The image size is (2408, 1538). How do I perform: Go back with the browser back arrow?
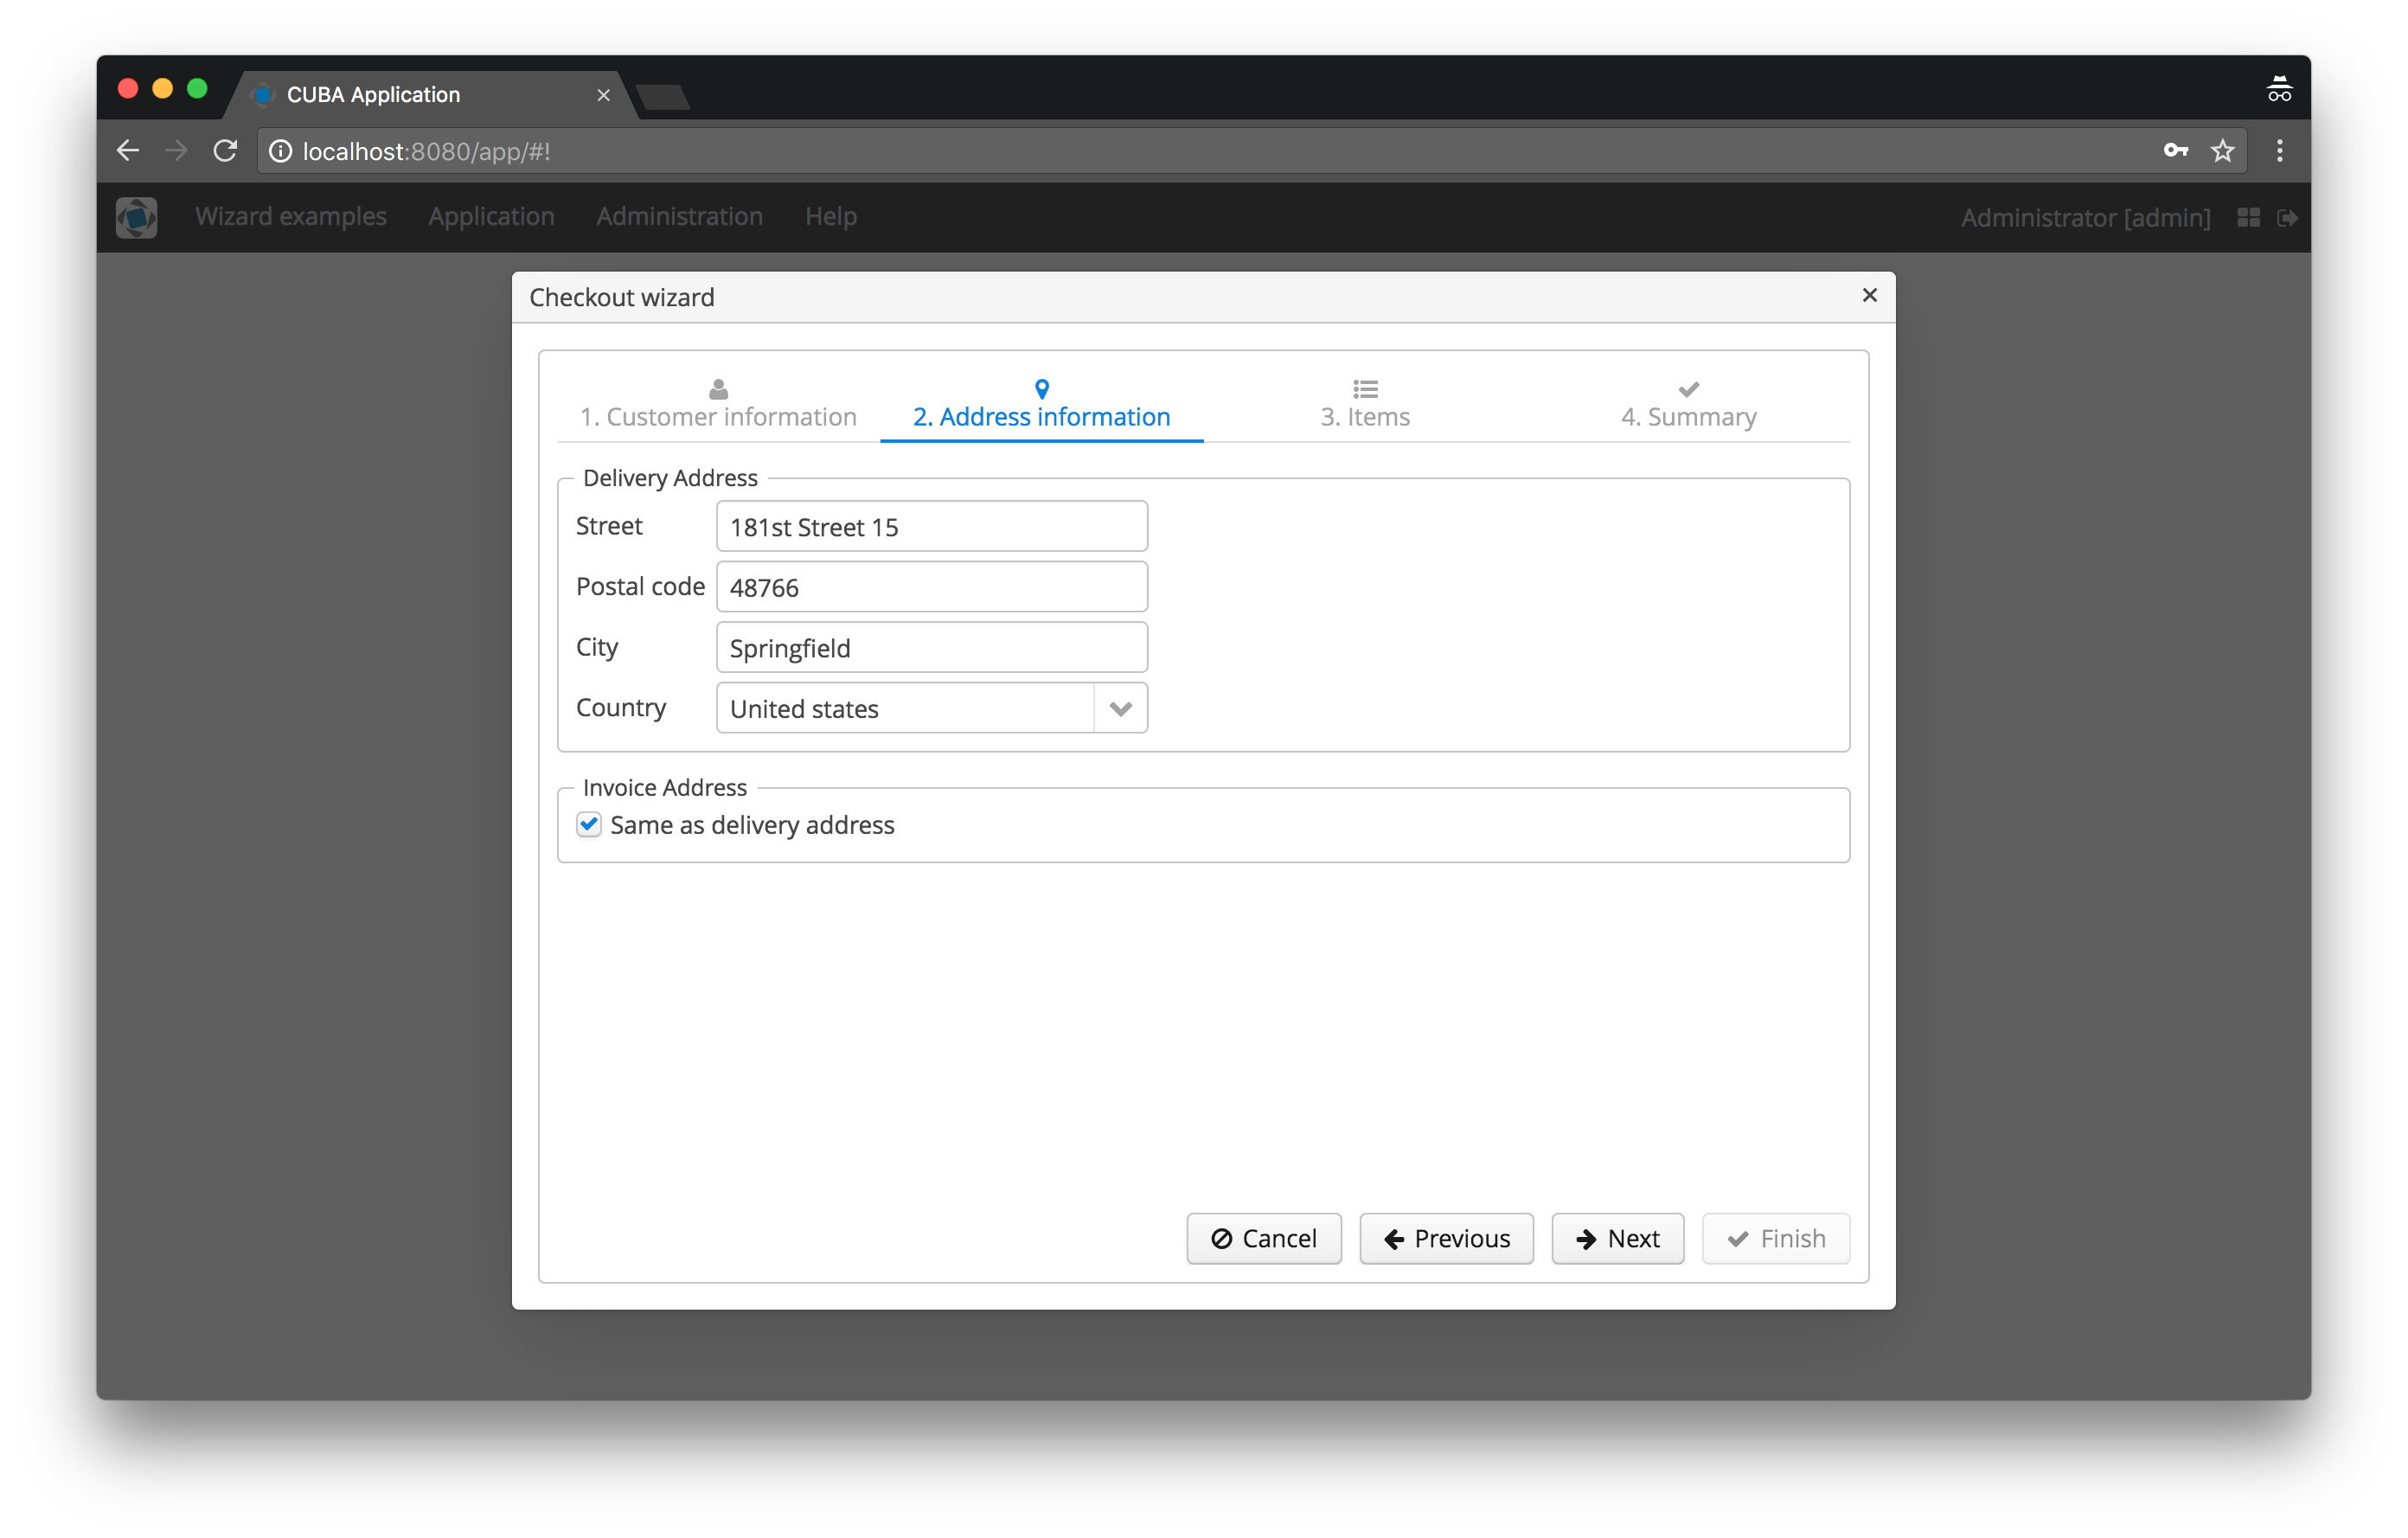click(128, 151)
